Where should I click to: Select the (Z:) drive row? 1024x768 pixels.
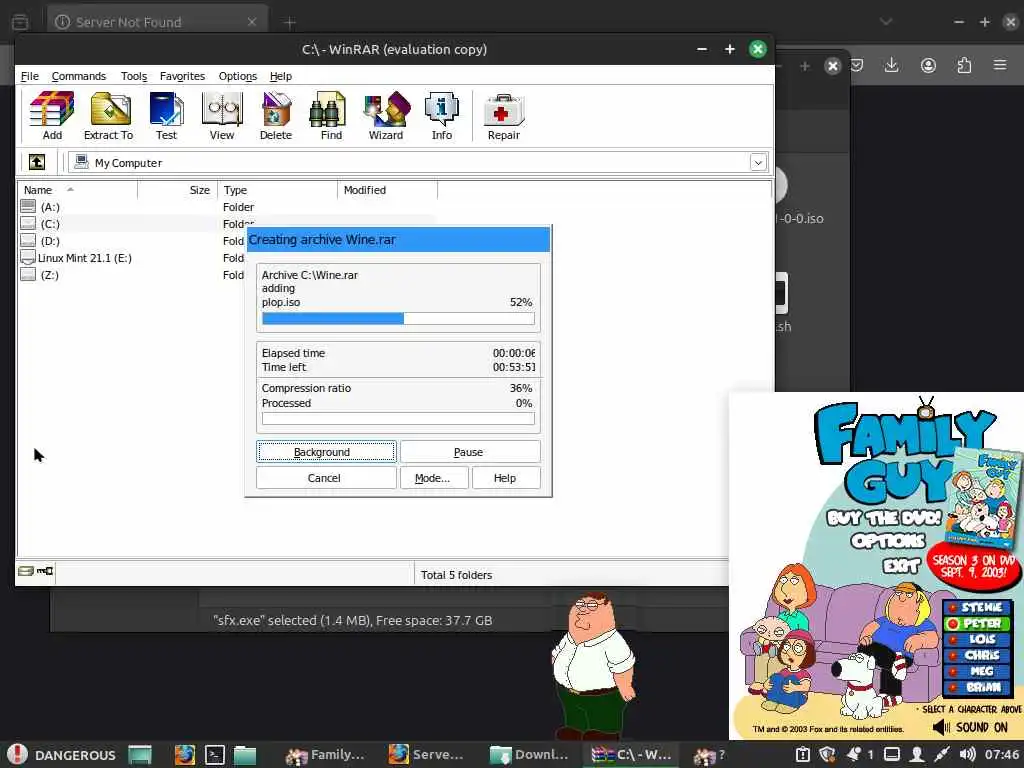(227, 274)
